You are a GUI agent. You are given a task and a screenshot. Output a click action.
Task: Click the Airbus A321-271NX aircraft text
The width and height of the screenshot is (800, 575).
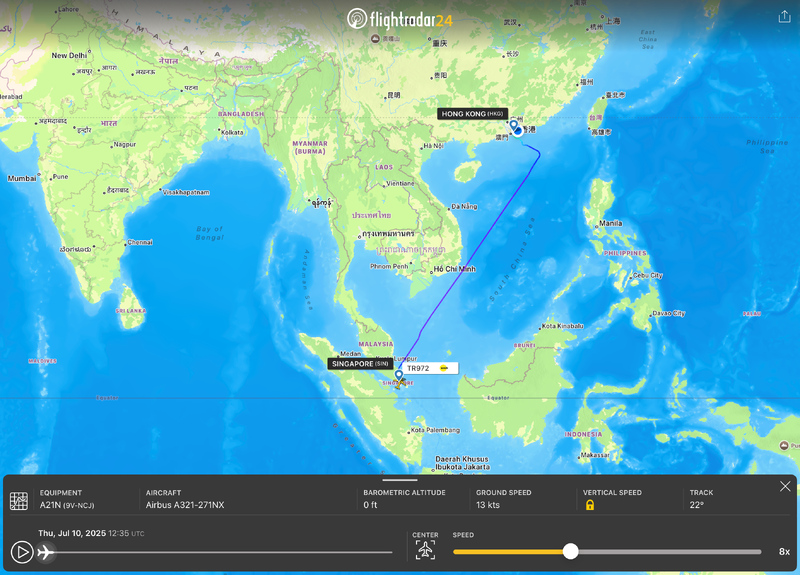(x=185, y=505)
